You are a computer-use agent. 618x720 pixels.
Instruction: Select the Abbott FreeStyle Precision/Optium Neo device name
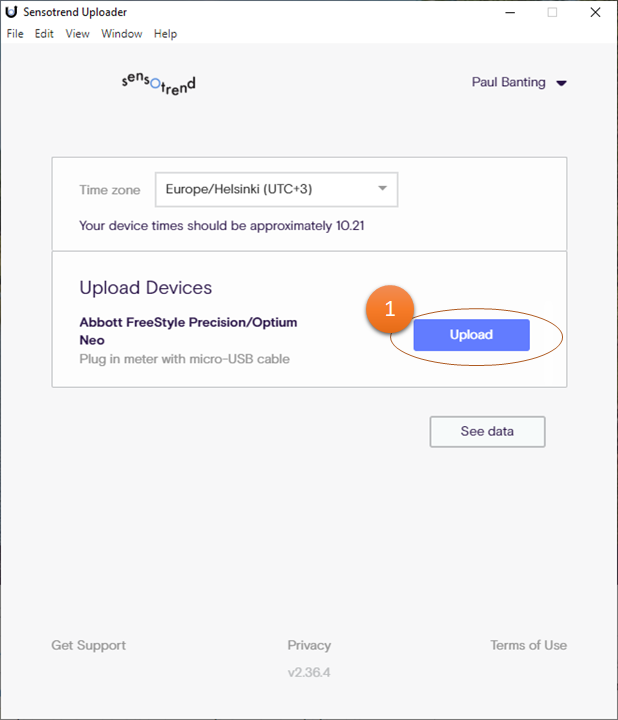[x=188, y=331]
